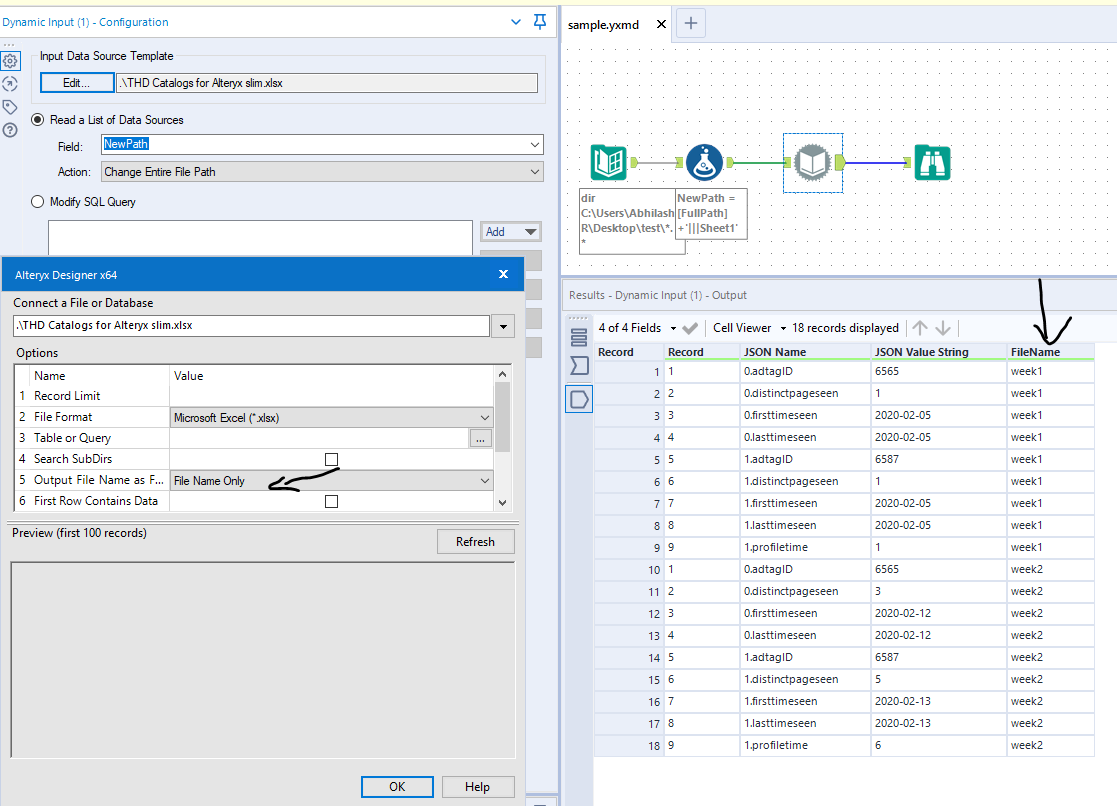Select the Dynamic Input tool node
The width and height of the screenshot is (1117, 806).
pyautogui.click(x=812, y=162)
